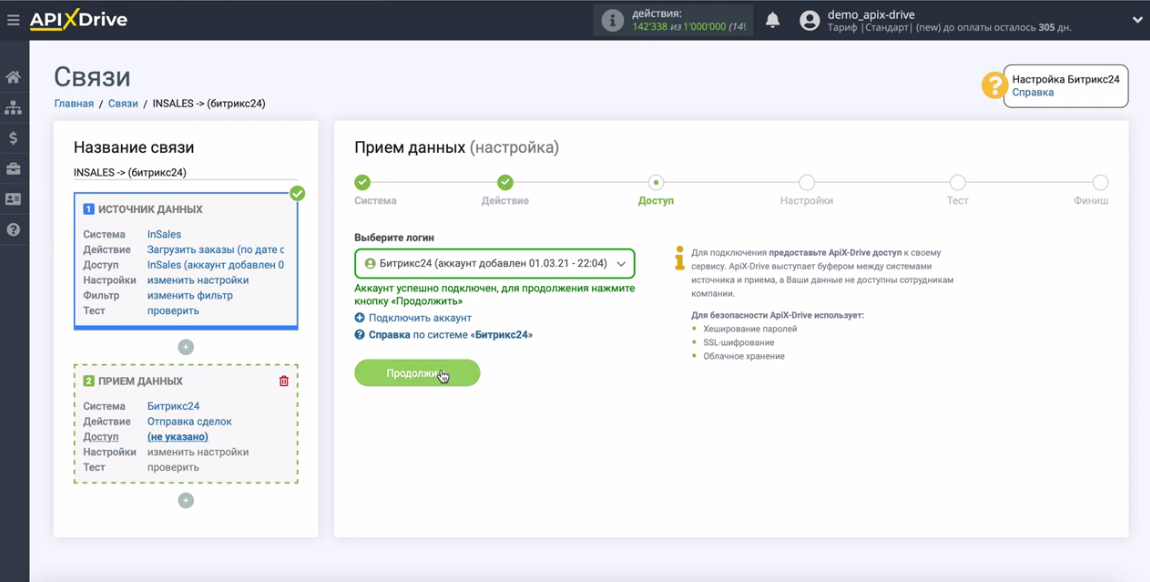Add step with plus below receiver block
This screenshot has height=582, width=1150.
[186, 501]
